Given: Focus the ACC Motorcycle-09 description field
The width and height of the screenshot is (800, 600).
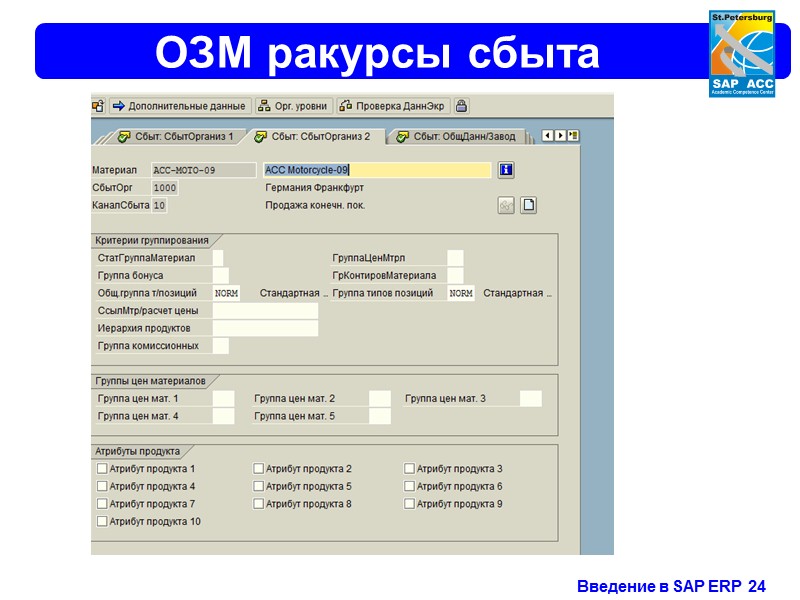Looking at the screenshot, I should click(377, 170).
